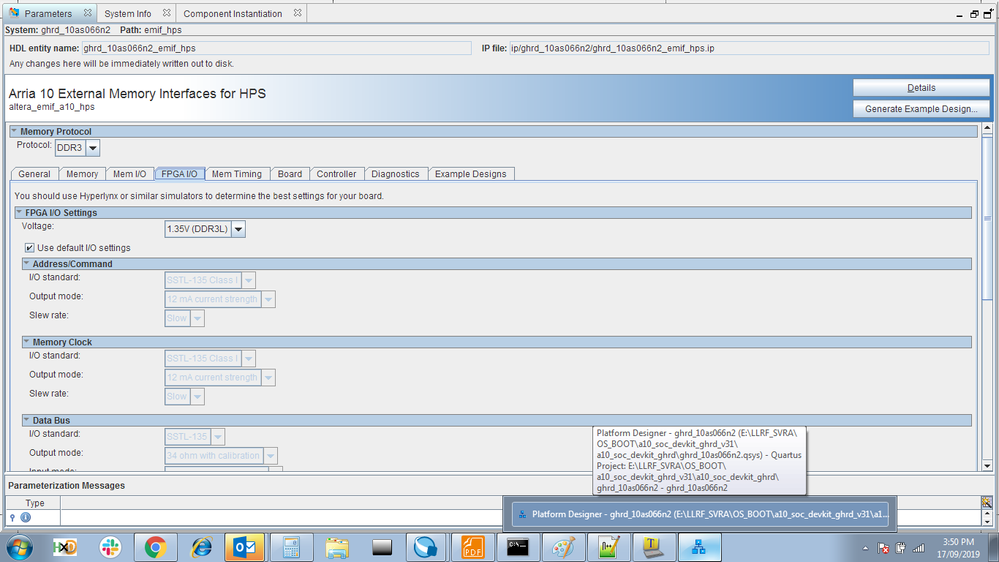Collapse the Address/Command section
This screenshot has height=562, width=999.
click(x=27, y=263)
